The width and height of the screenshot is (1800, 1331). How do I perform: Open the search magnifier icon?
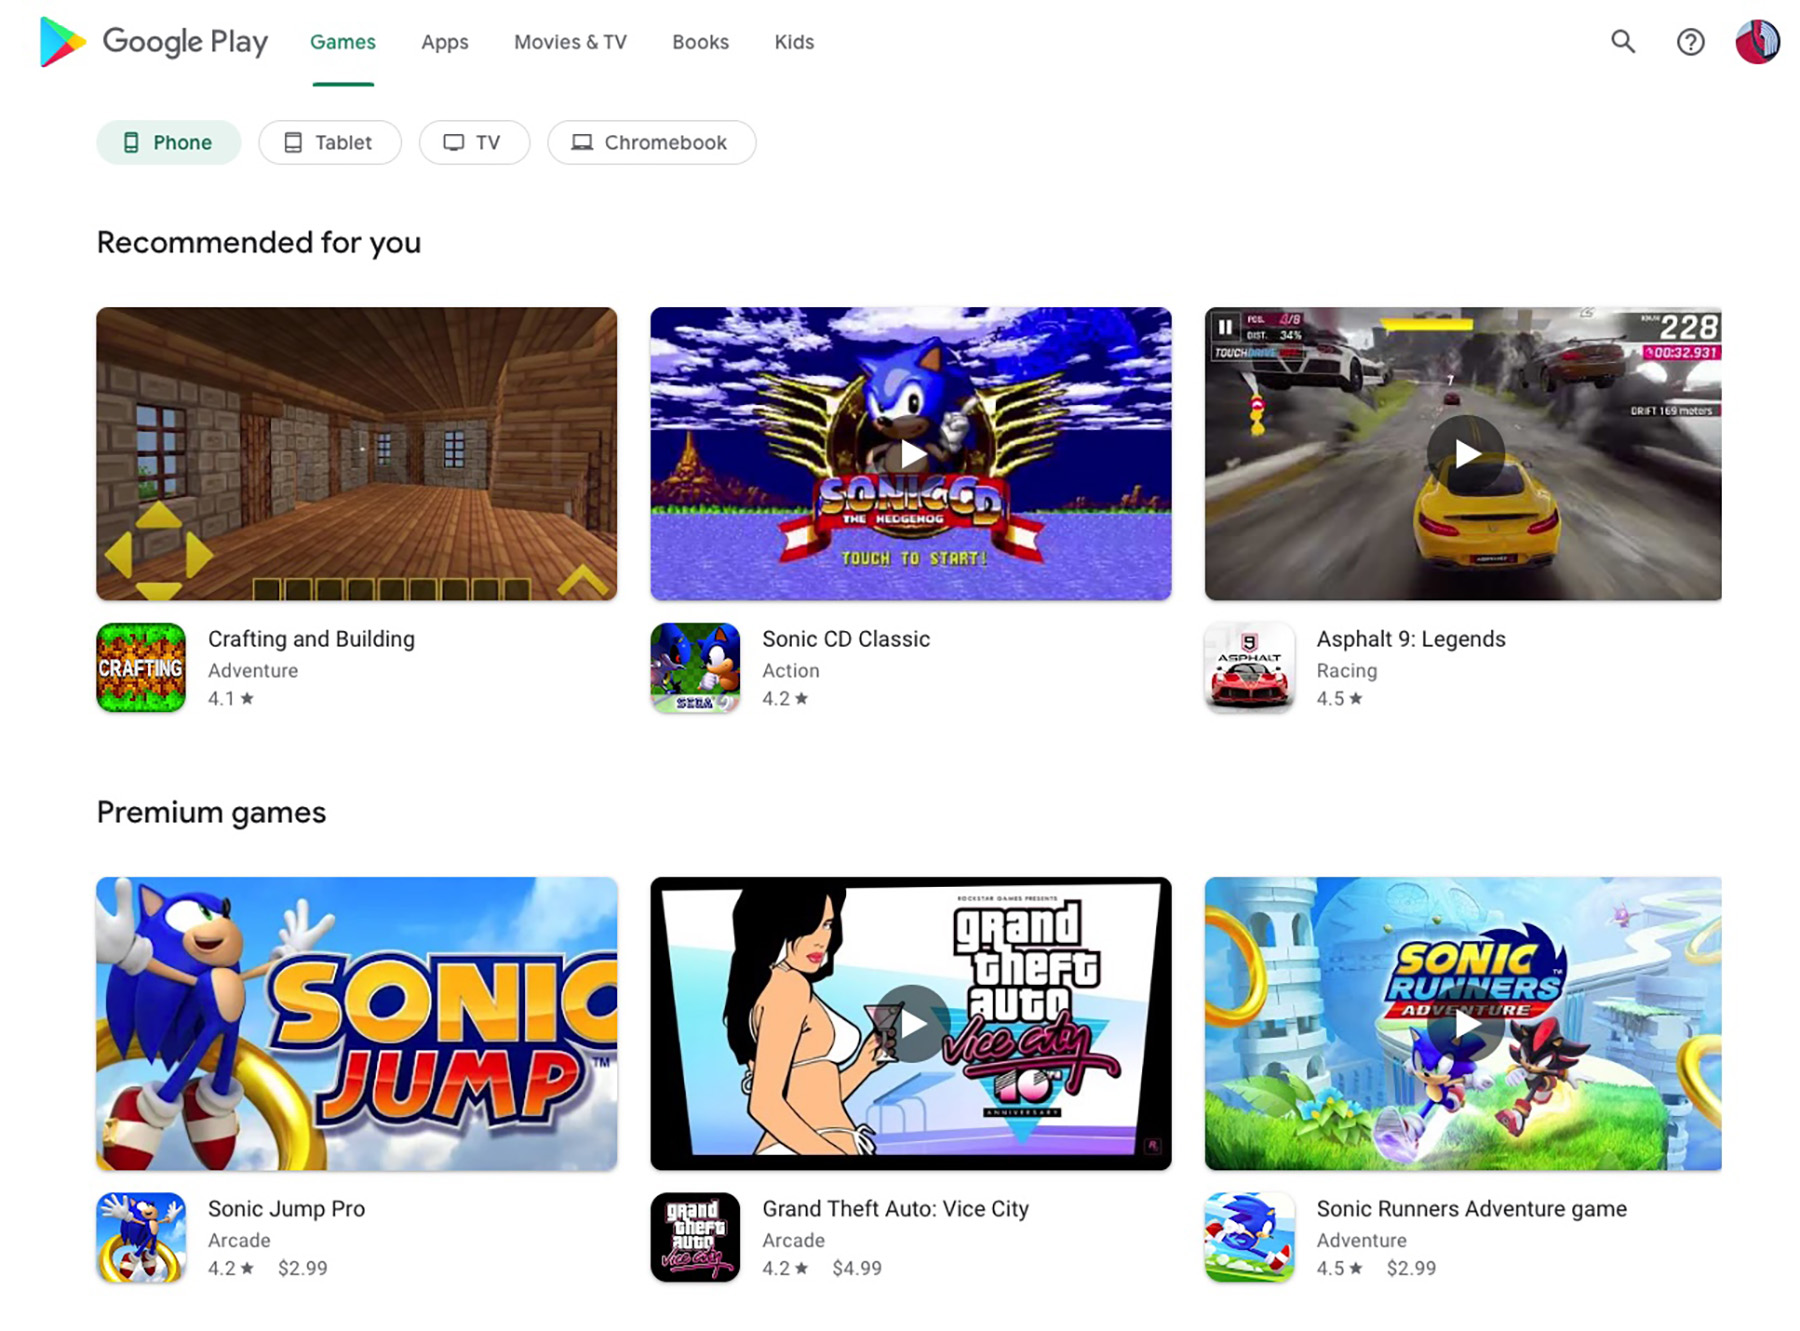[1622, 42]
